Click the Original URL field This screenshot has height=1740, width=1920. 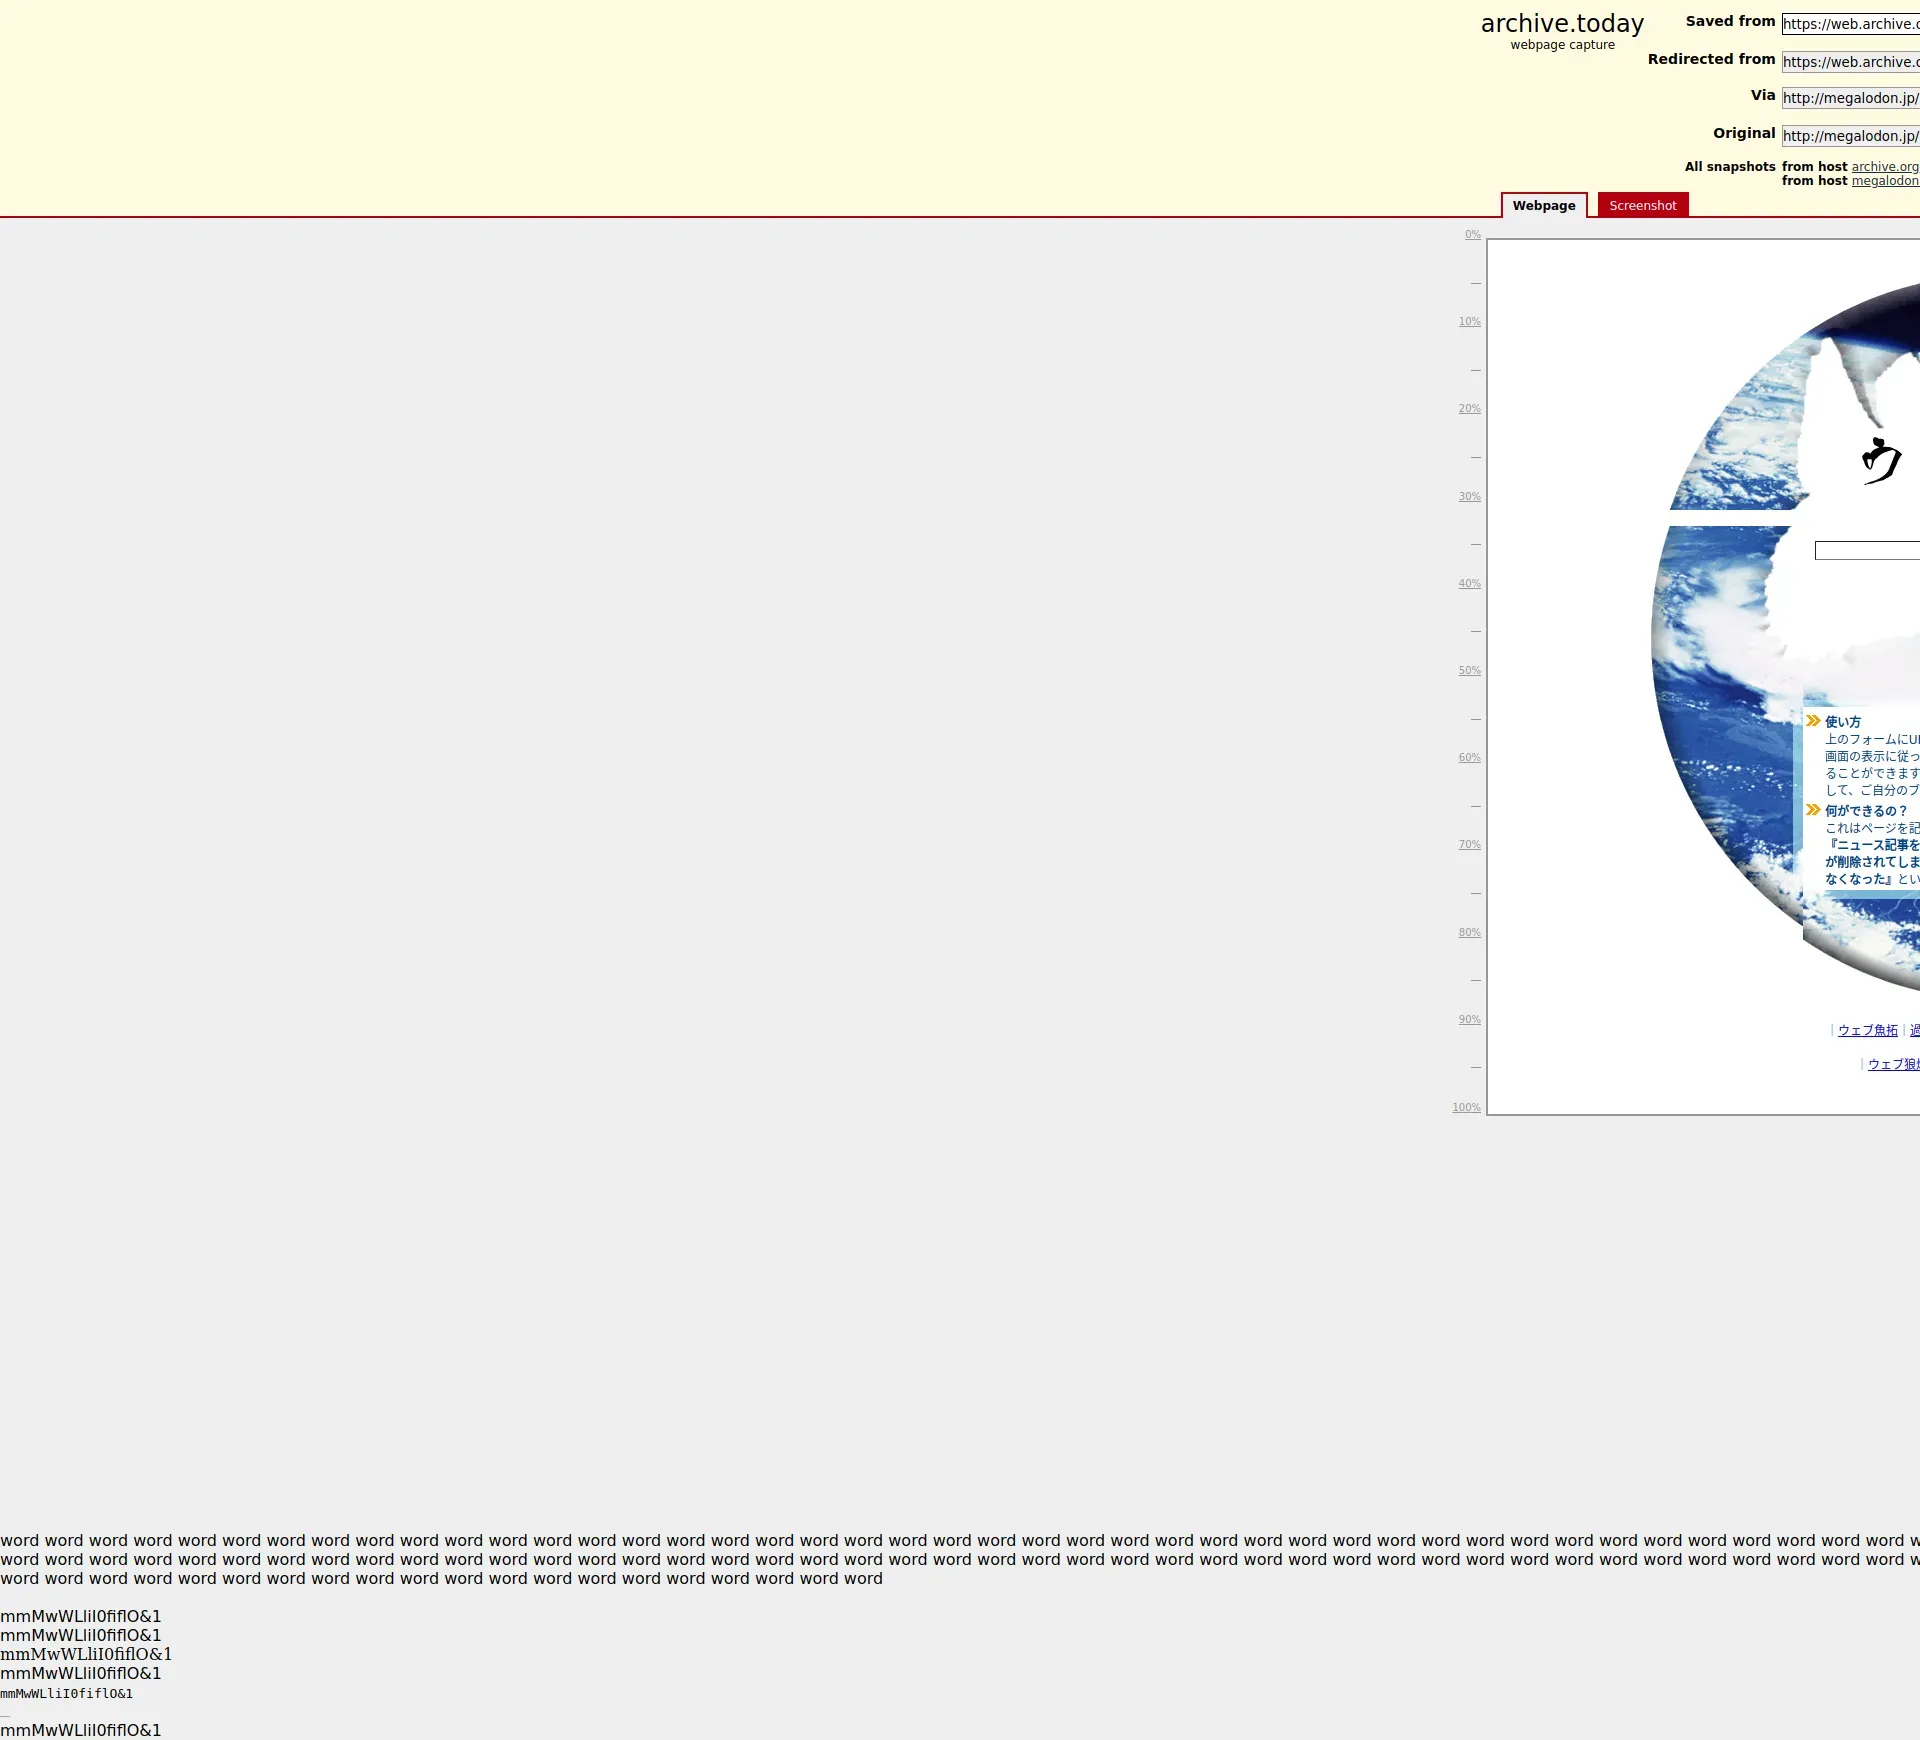[x=1850, y=136]
